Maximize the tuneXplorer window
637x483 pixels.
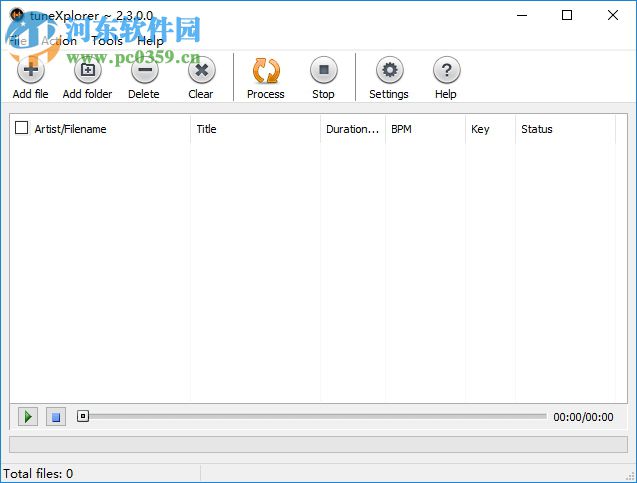(567, 15)
